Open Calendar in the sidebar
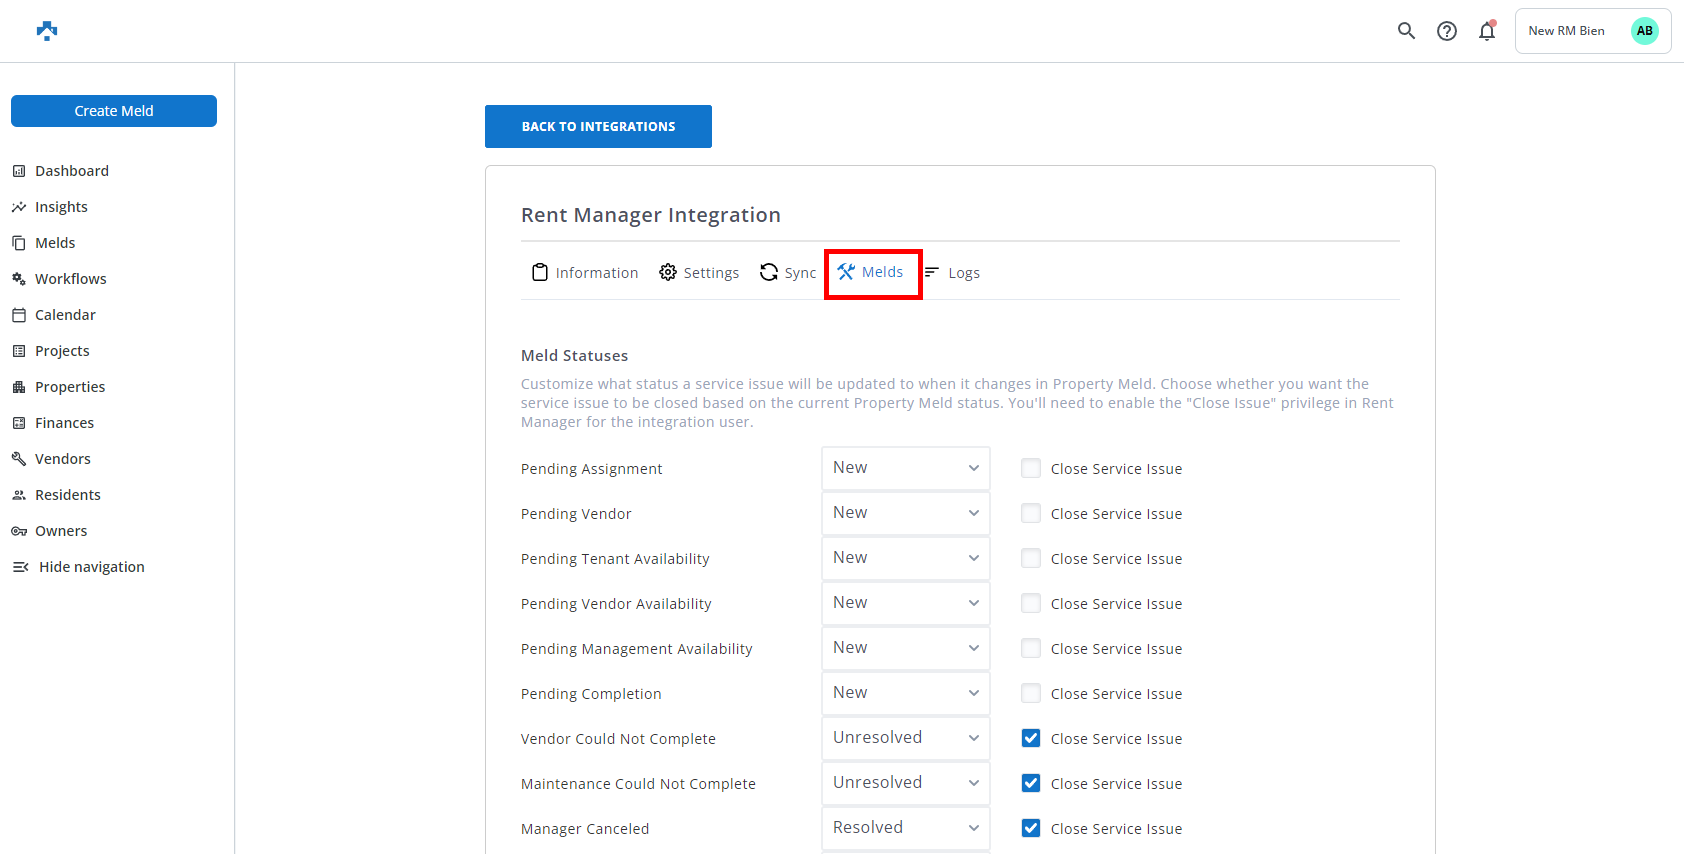1684x854 pixels. click(x=65, y=315)
